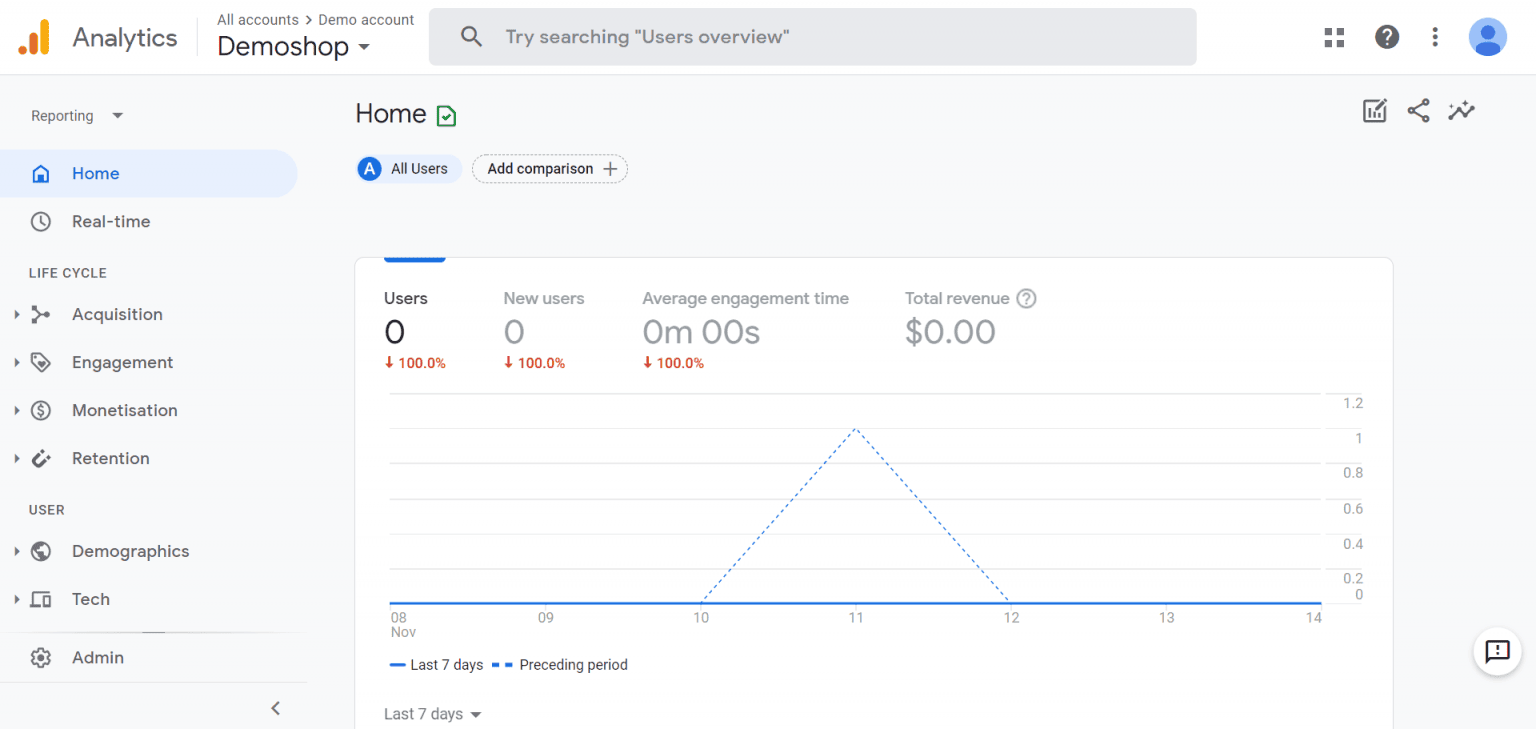The image size is (1536, 729).
Task: Open the Reporting dropdown selector
Action: pyautogui.click(x=77, y=116)
